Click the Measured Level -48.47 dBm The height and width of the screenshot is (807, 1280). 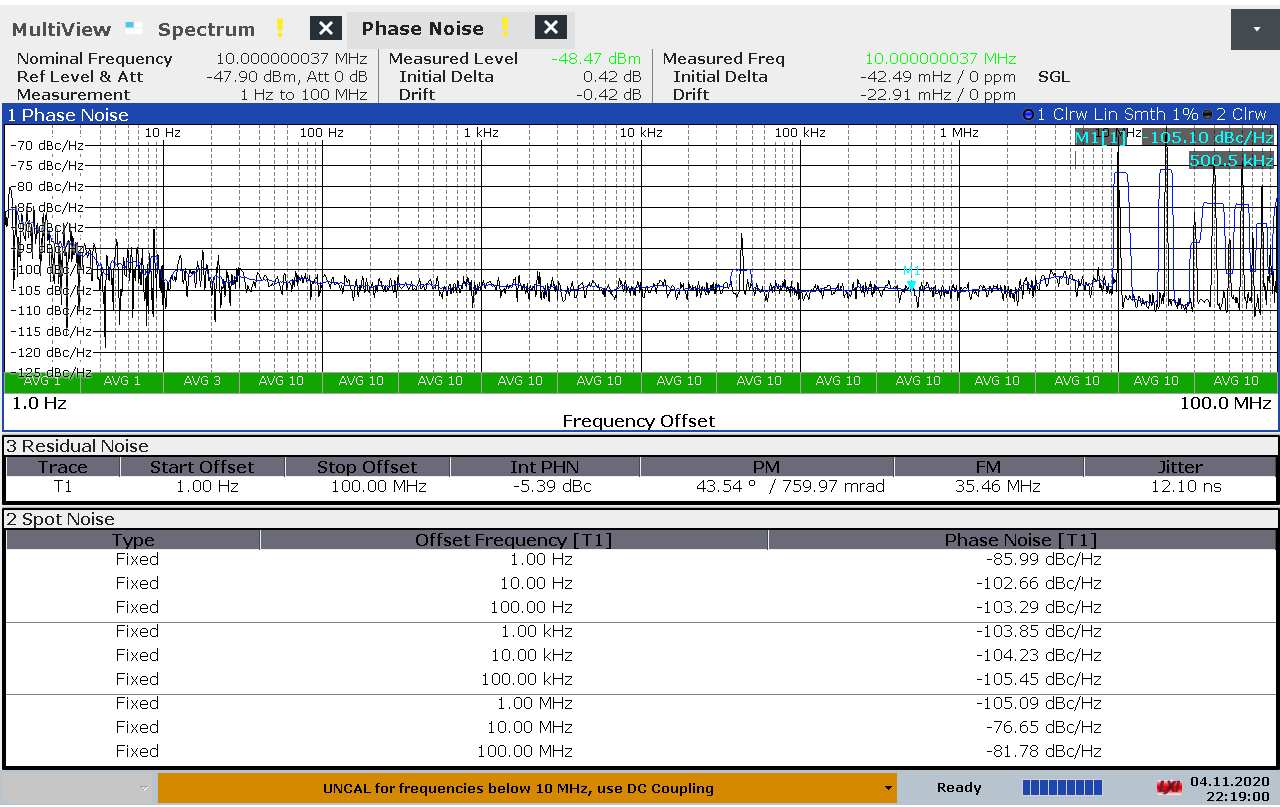tap(596, 59)
